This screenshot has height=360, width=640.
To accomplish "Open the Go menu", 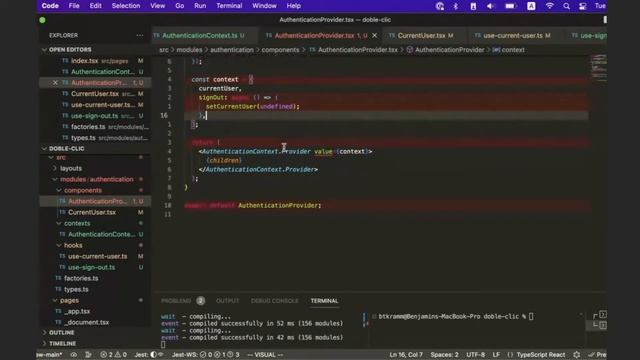I will (x=180, y=6).
